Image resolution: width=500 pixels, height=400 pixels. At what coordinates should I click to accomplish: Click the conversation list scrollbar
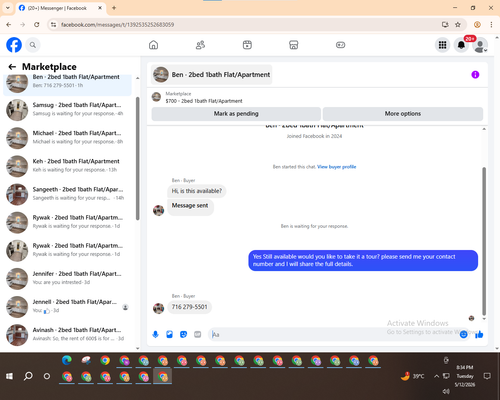137,158
